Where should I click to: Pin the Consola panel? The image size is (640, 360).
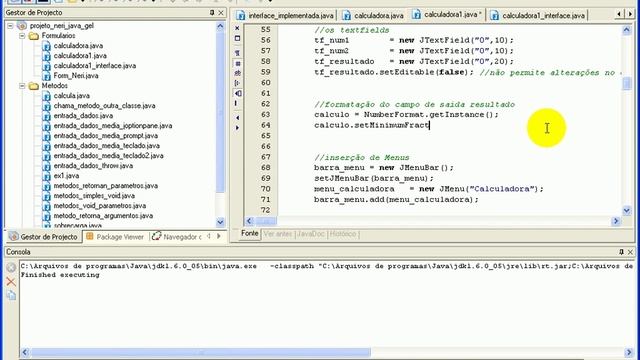pos(621,252)
